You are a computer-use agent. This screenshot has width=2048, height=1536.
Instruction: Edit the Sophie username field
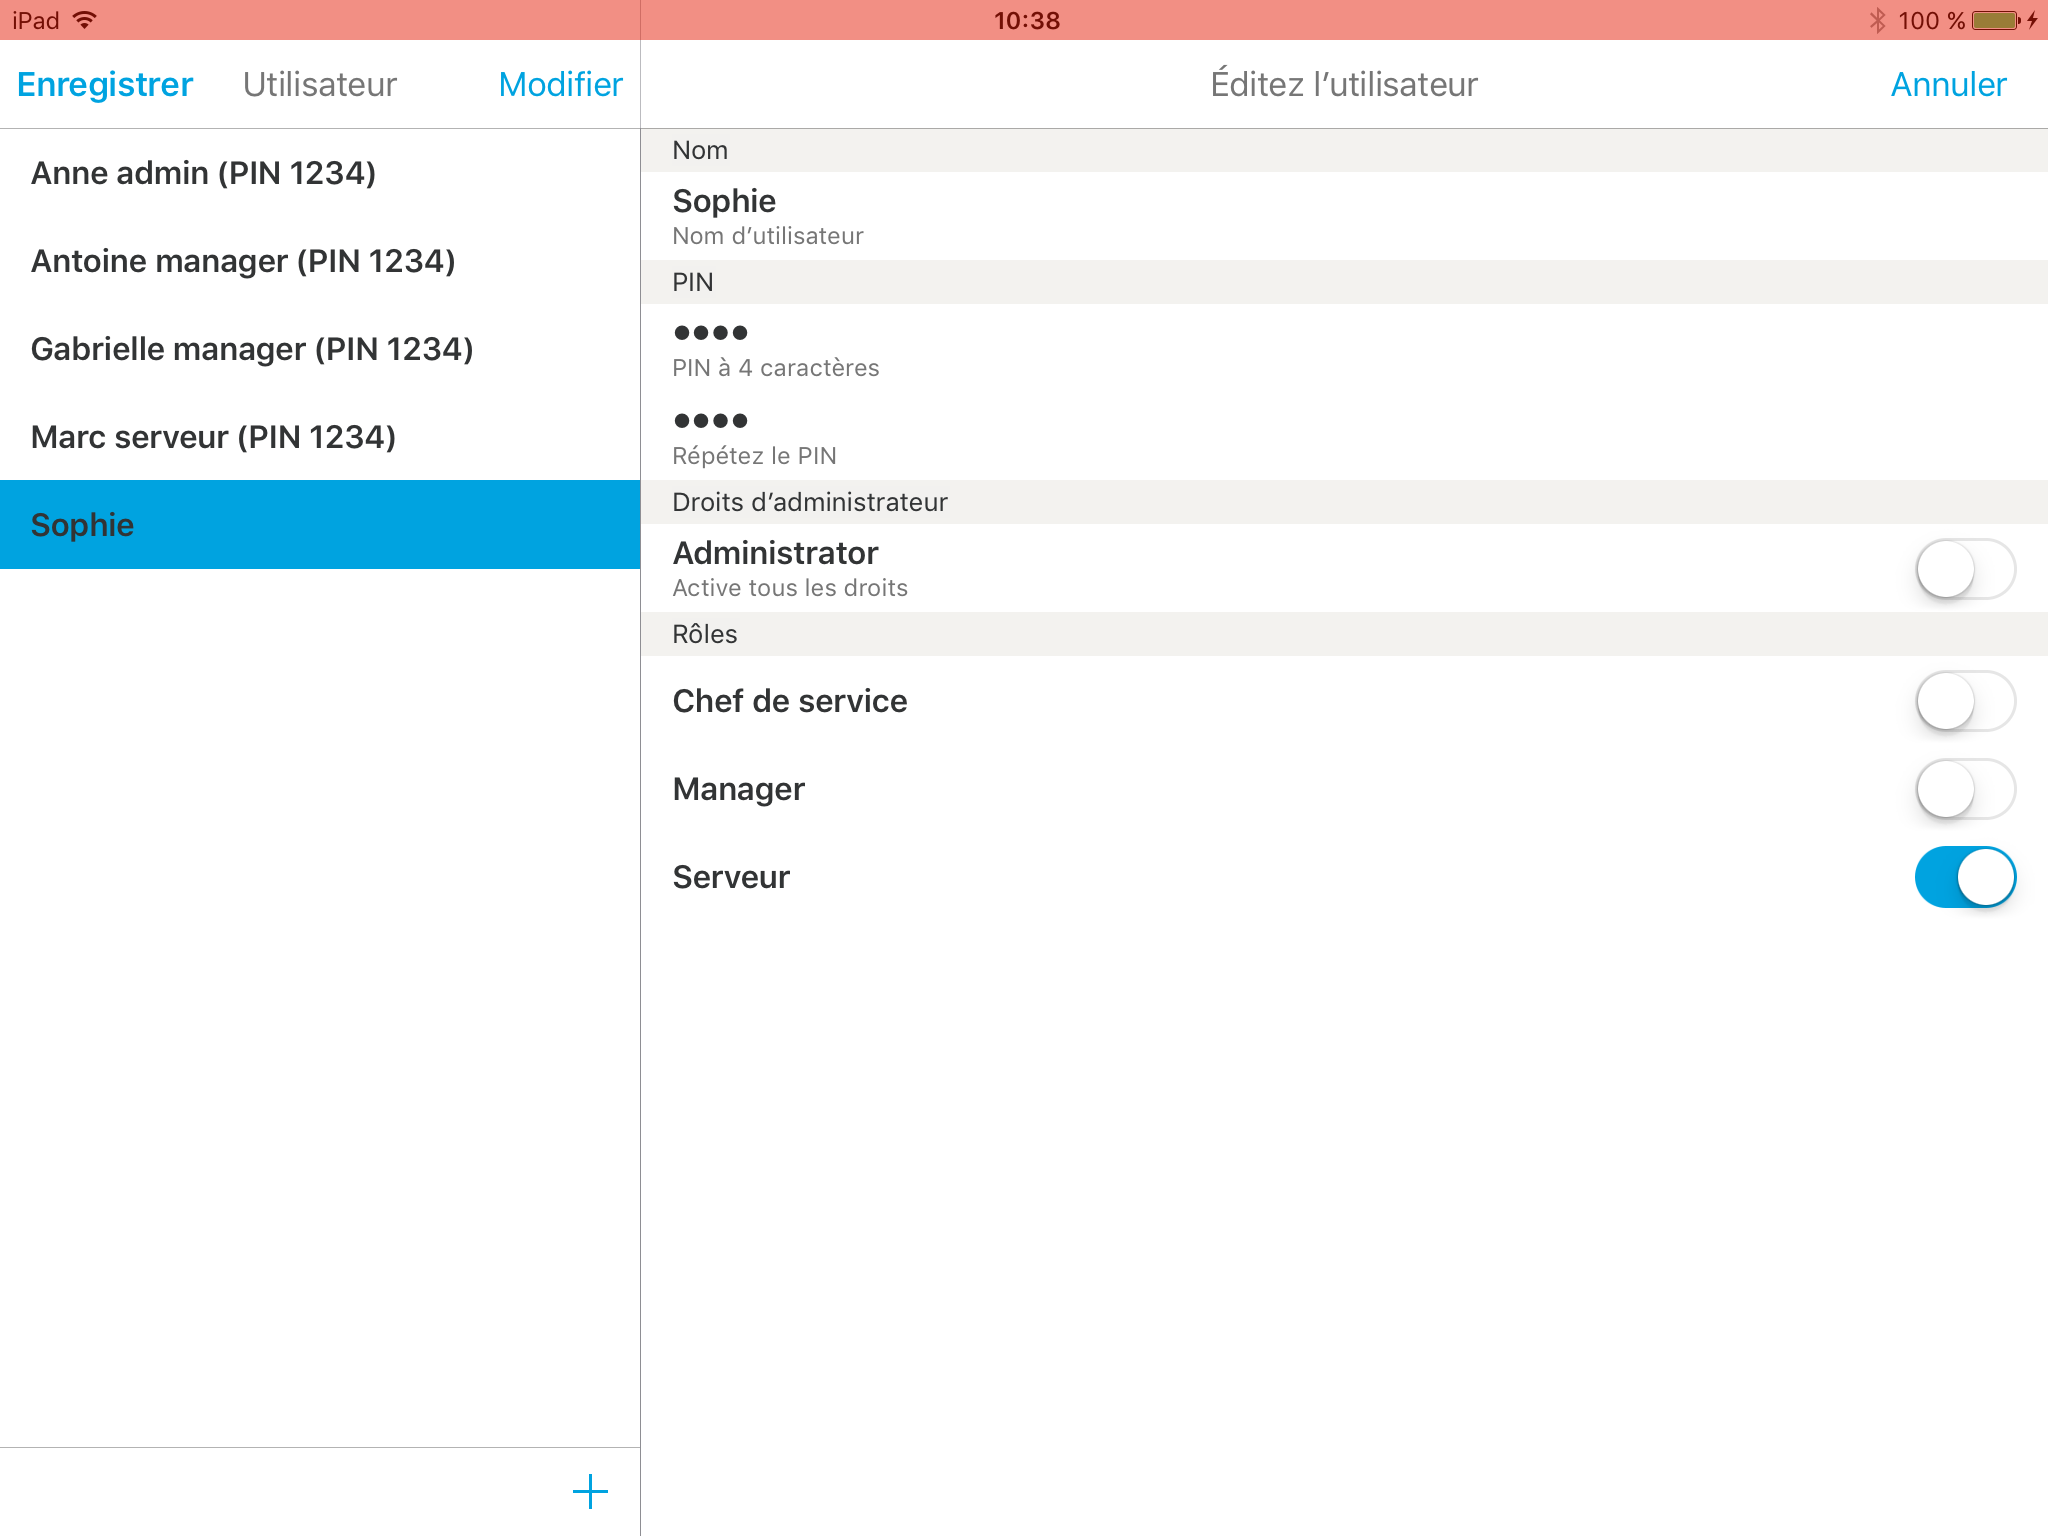point(1344,216)
